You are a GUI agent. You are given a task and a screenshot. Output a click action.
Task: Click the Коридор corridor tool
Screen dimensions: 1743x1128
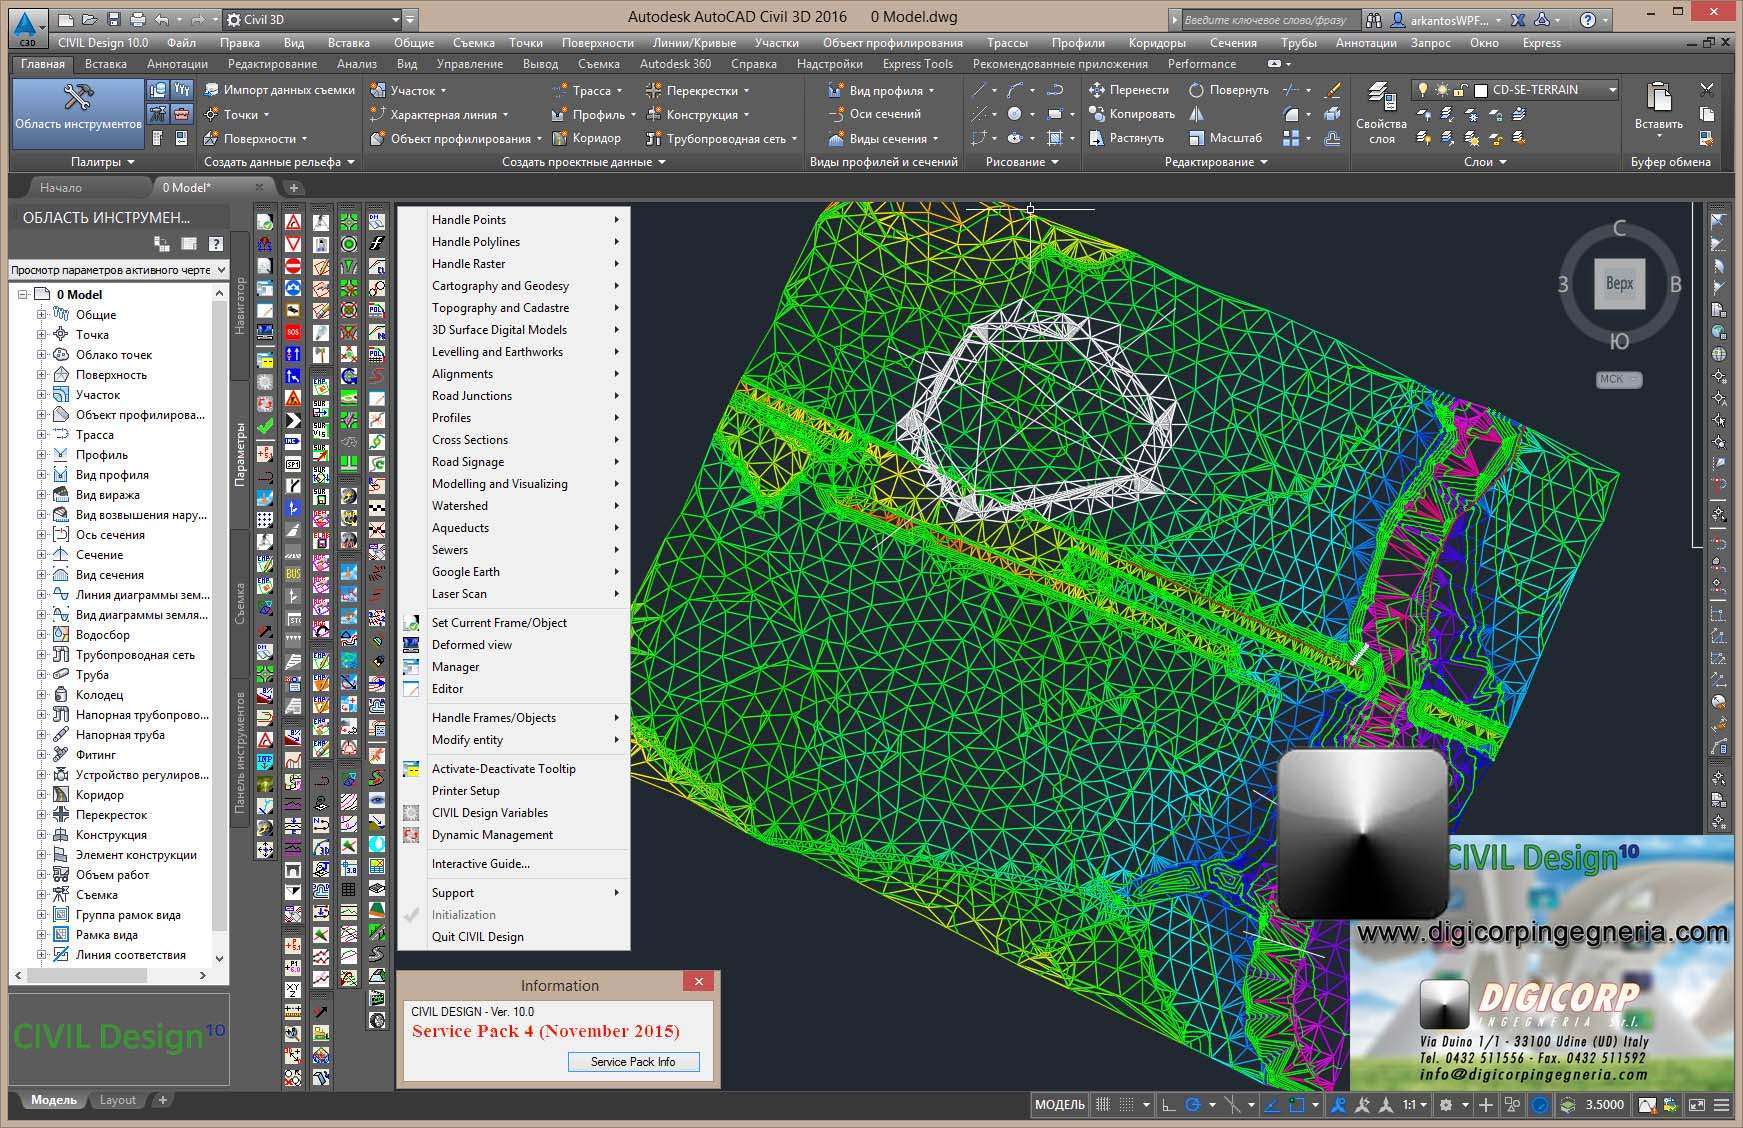pyautogui.click(x=586, y=138)
